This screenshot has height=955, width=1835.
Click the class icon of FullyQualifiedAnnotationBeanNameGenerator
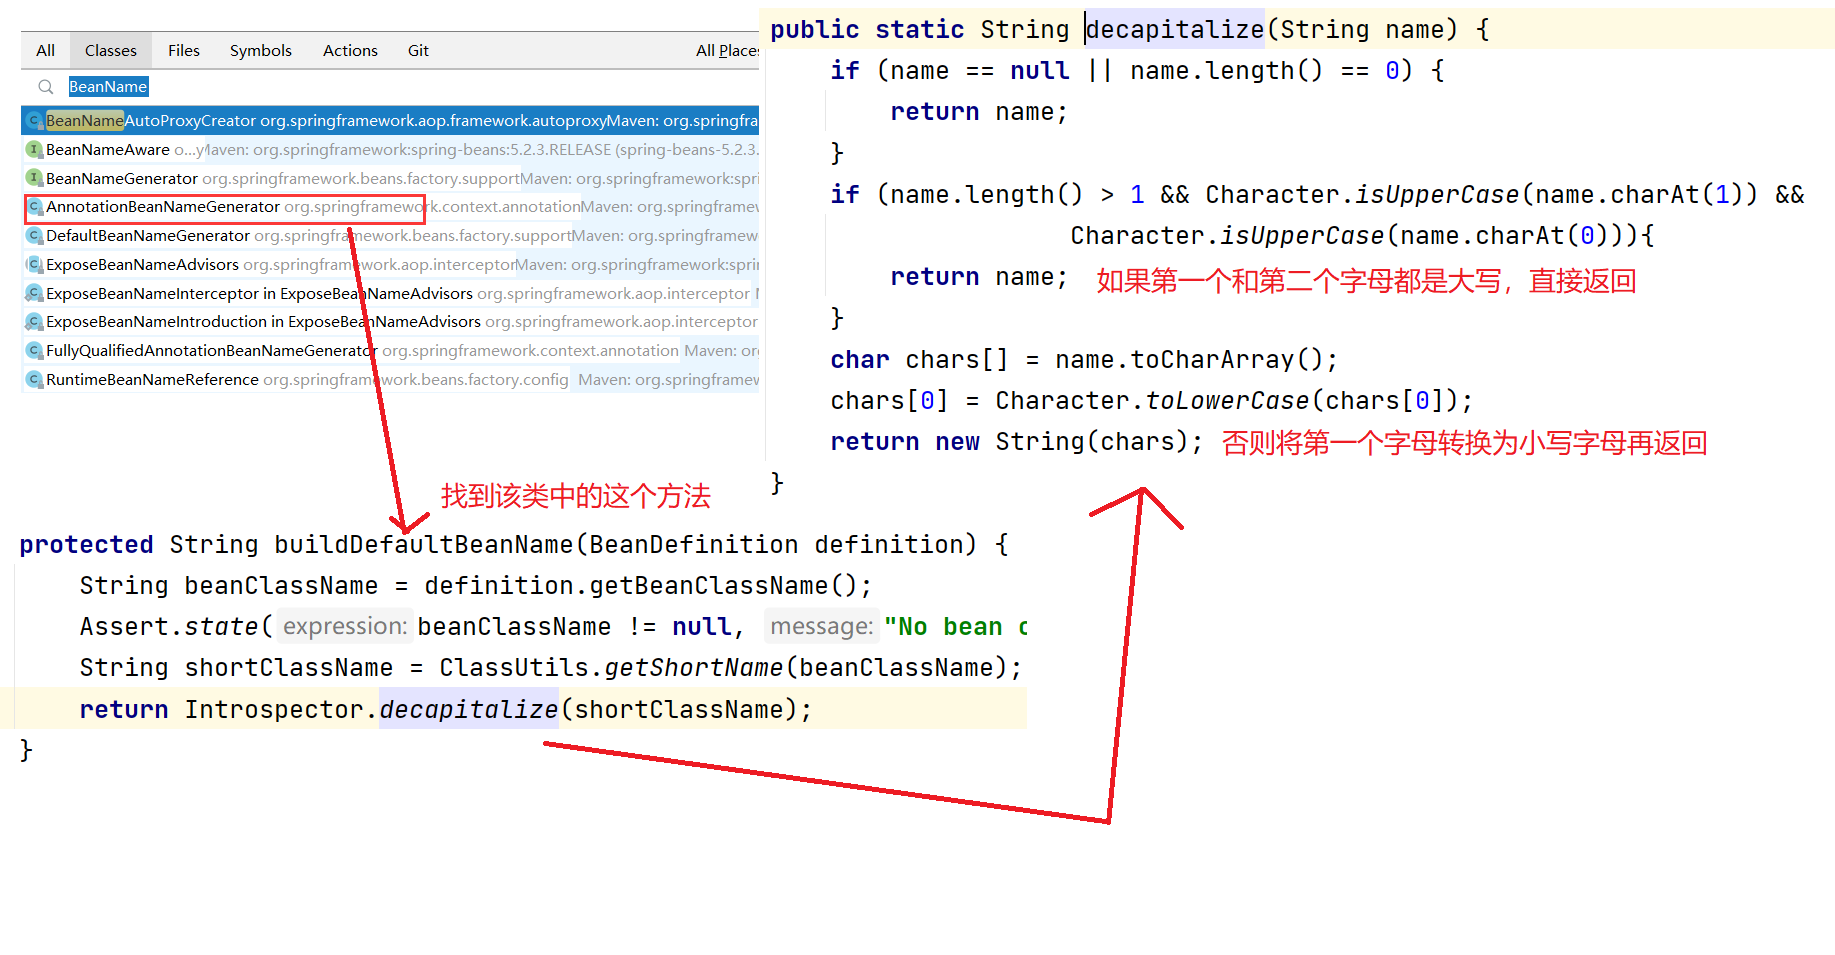coord(34,350)
